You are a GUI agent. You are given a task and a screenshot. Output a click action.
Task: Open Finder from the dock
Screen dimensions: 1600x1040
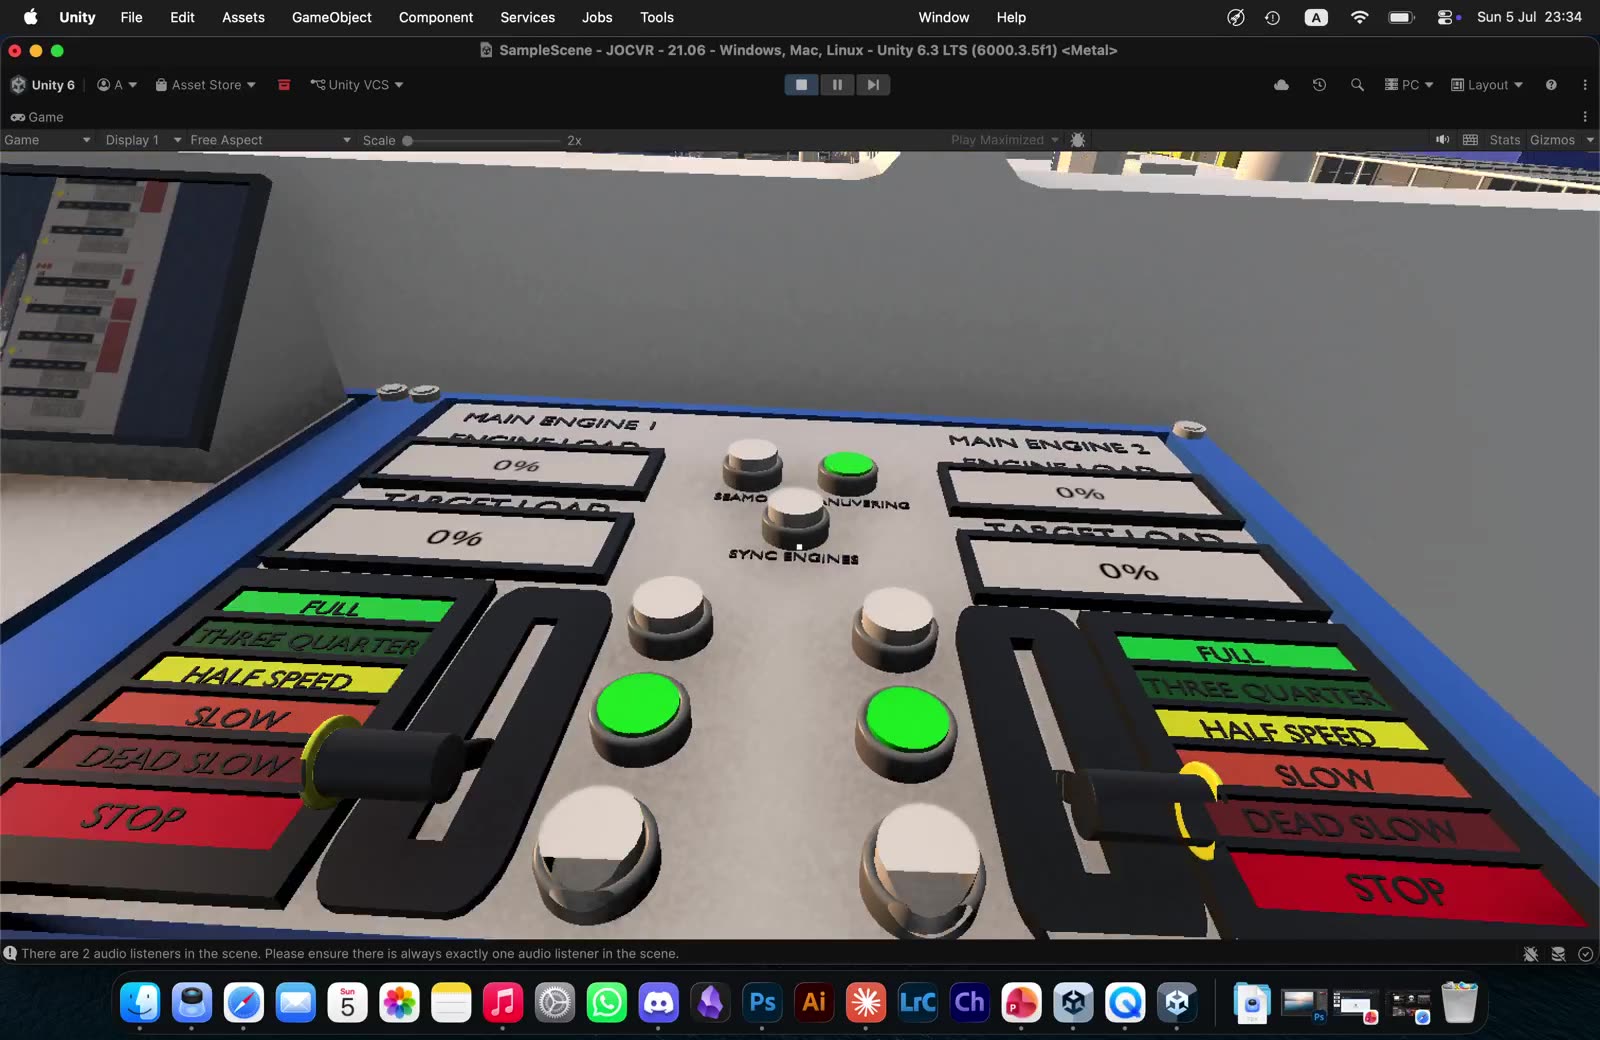click(x=140, y=1002)
